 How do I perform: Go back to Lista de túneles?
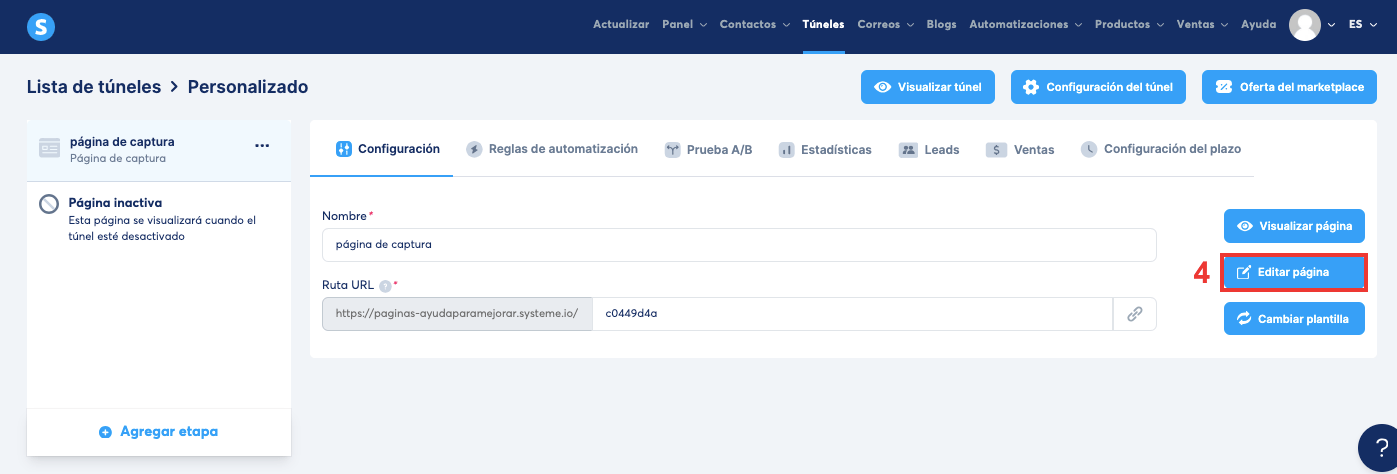pos(94,87)
